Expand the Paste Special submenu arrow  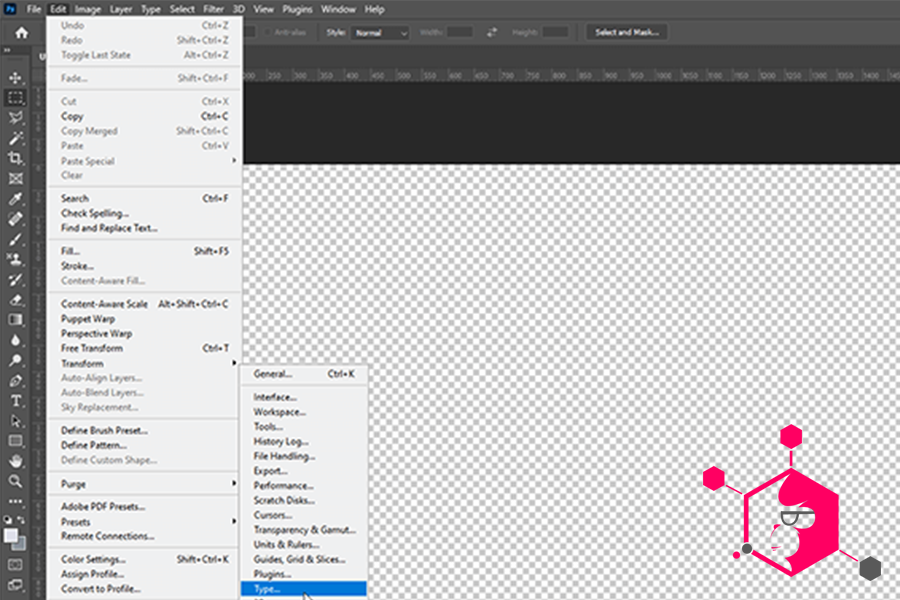(x=234, y=161)
